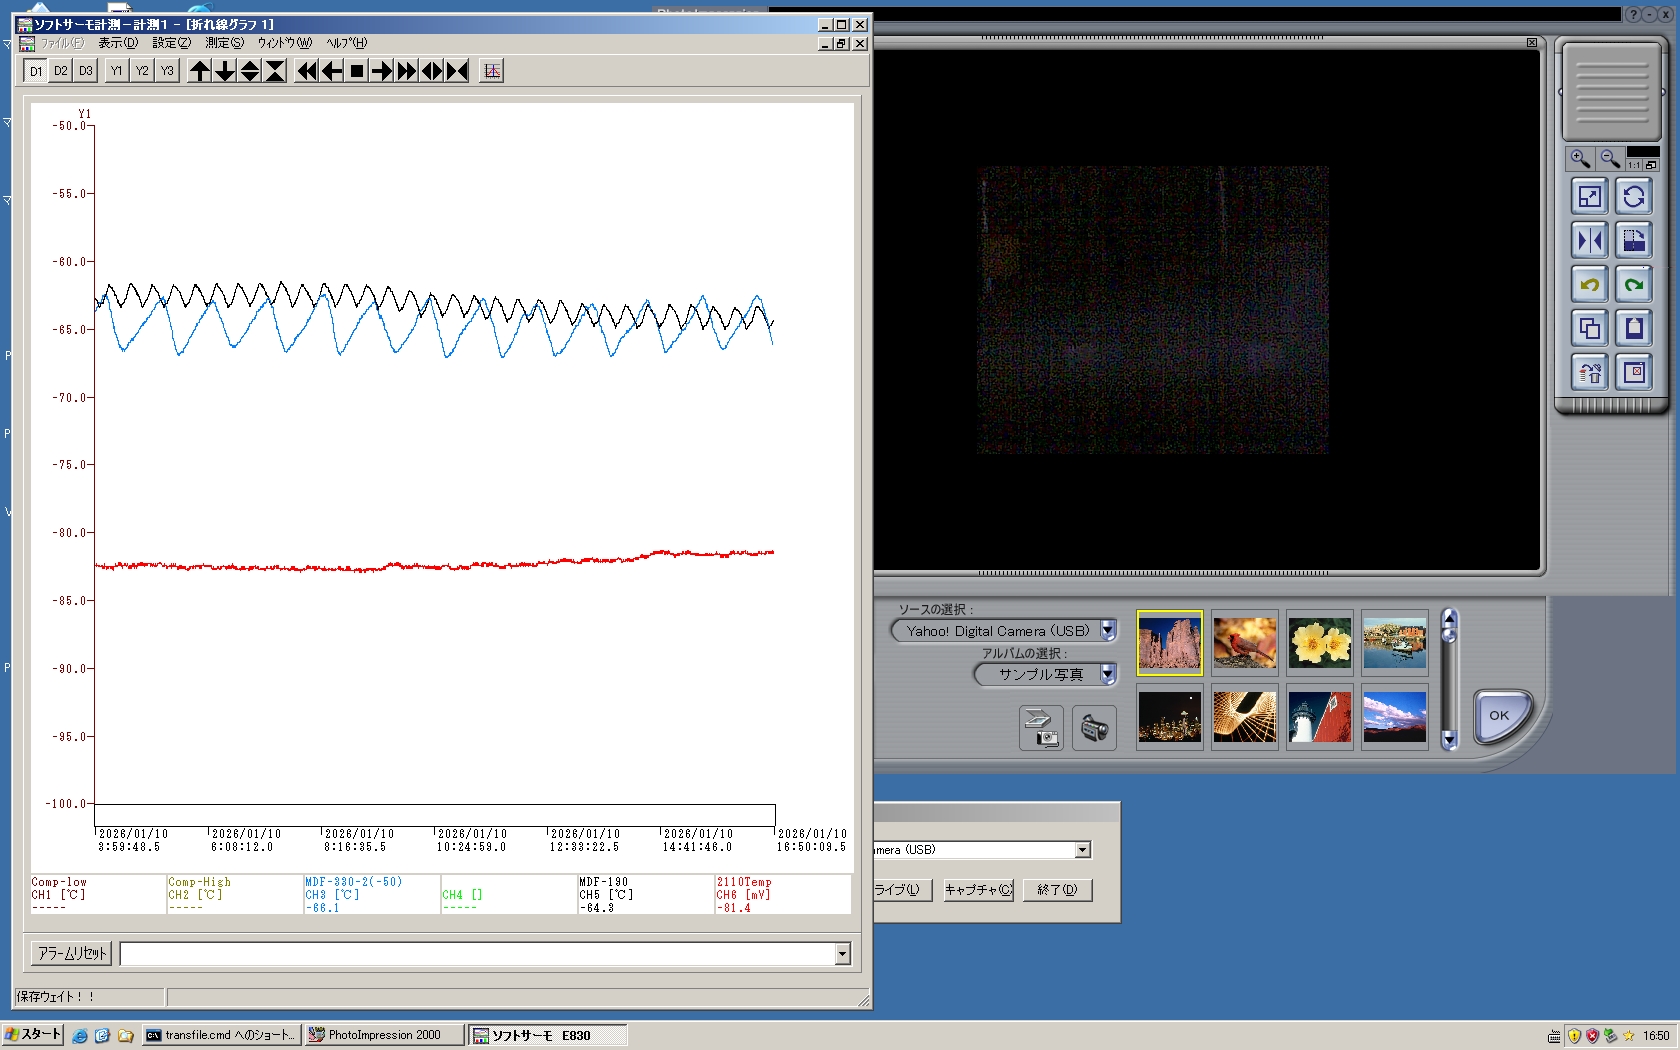Click the mirror flip horizontal icon
The image size is (1680, 1050).
tap(1589, 241)
